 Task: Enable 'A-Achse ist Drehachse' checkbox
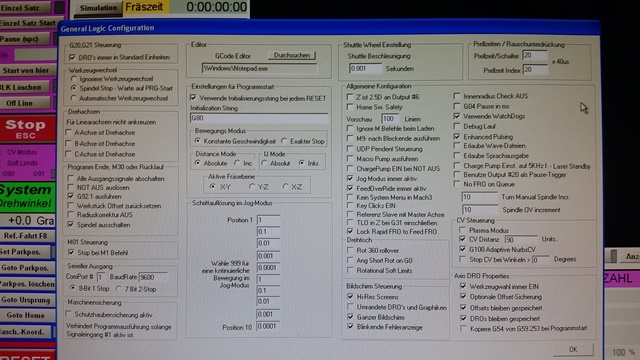coord(69,132)
